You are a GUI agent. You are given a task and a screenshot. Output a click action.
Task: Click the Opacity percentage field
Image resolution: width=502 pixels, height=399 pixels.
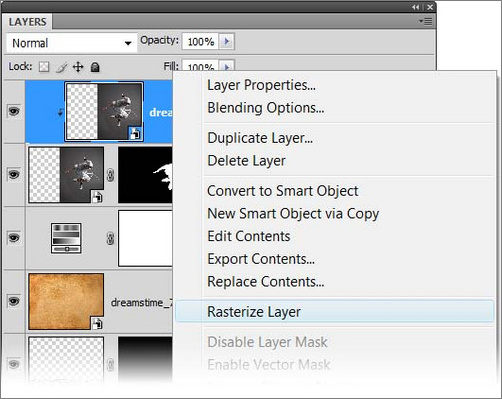[200, 41]
